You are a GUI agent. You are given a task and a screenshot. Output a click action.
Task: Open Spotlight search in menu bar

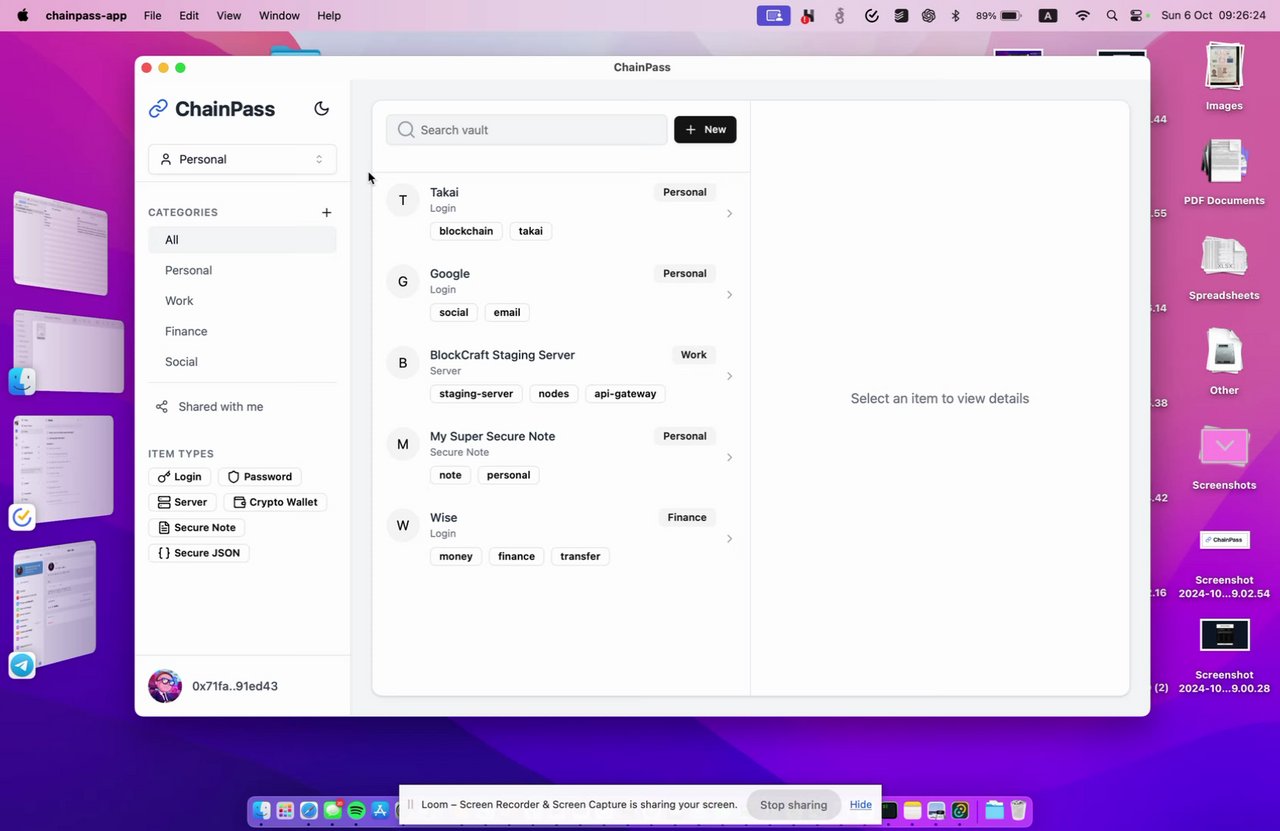(1112, 16)
